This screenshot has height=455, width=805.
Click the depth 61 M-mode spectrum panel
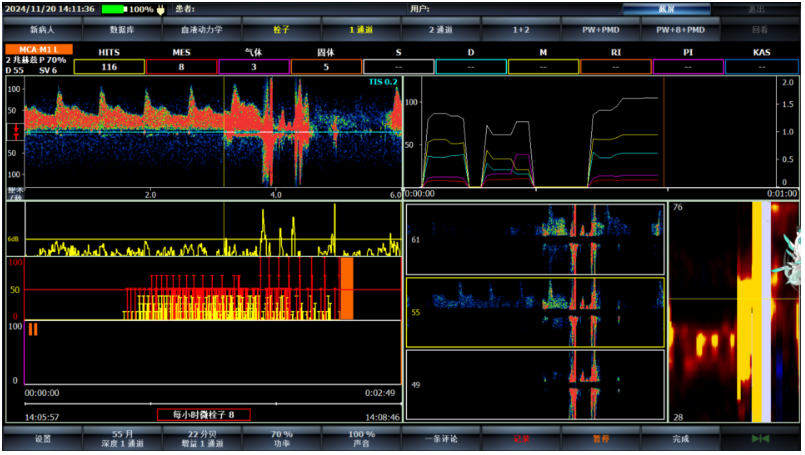[535, 239]
